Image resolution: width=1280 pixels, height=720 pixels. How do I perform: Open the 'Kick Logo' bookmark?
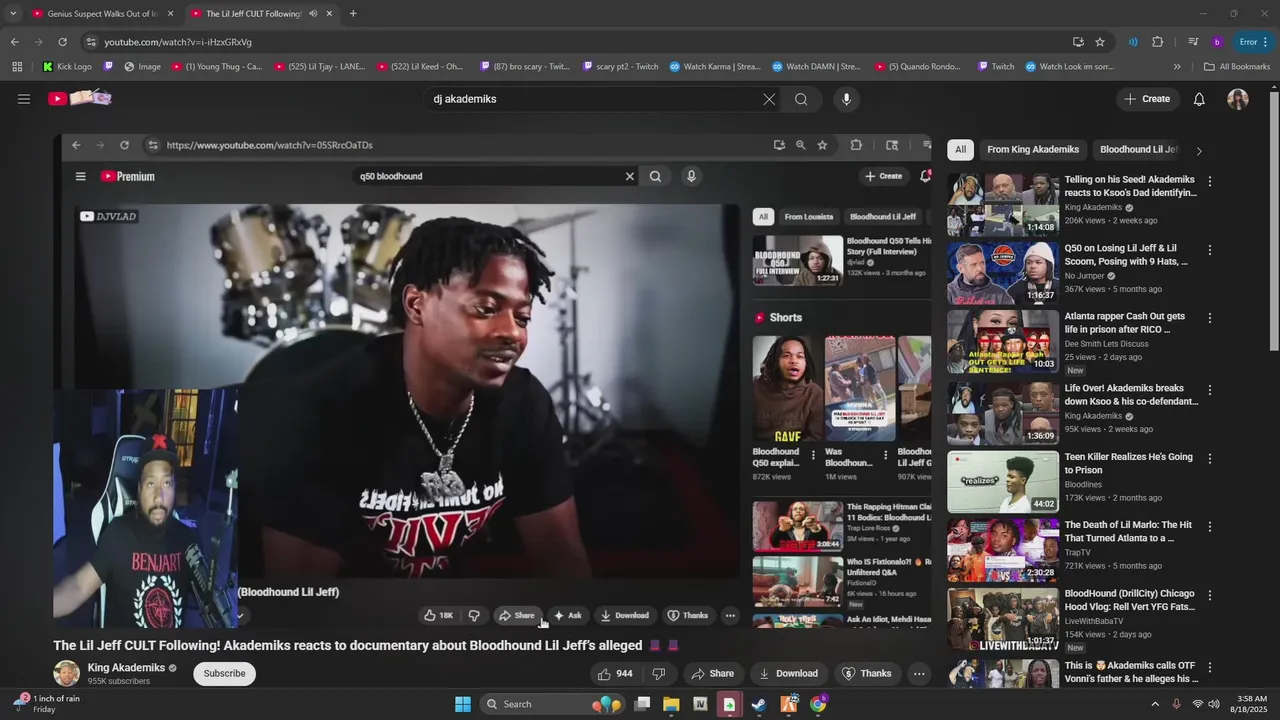(67, 67)
